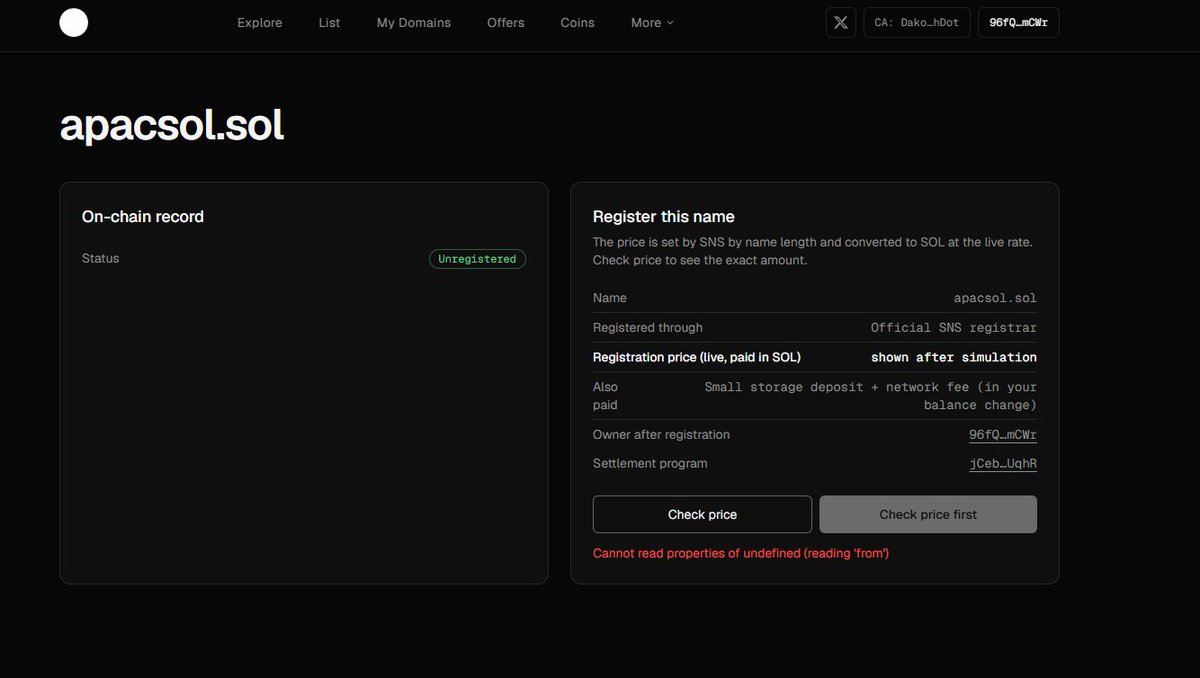
Task: Click the greyed Check price first button
Action: tap(928, 514)
